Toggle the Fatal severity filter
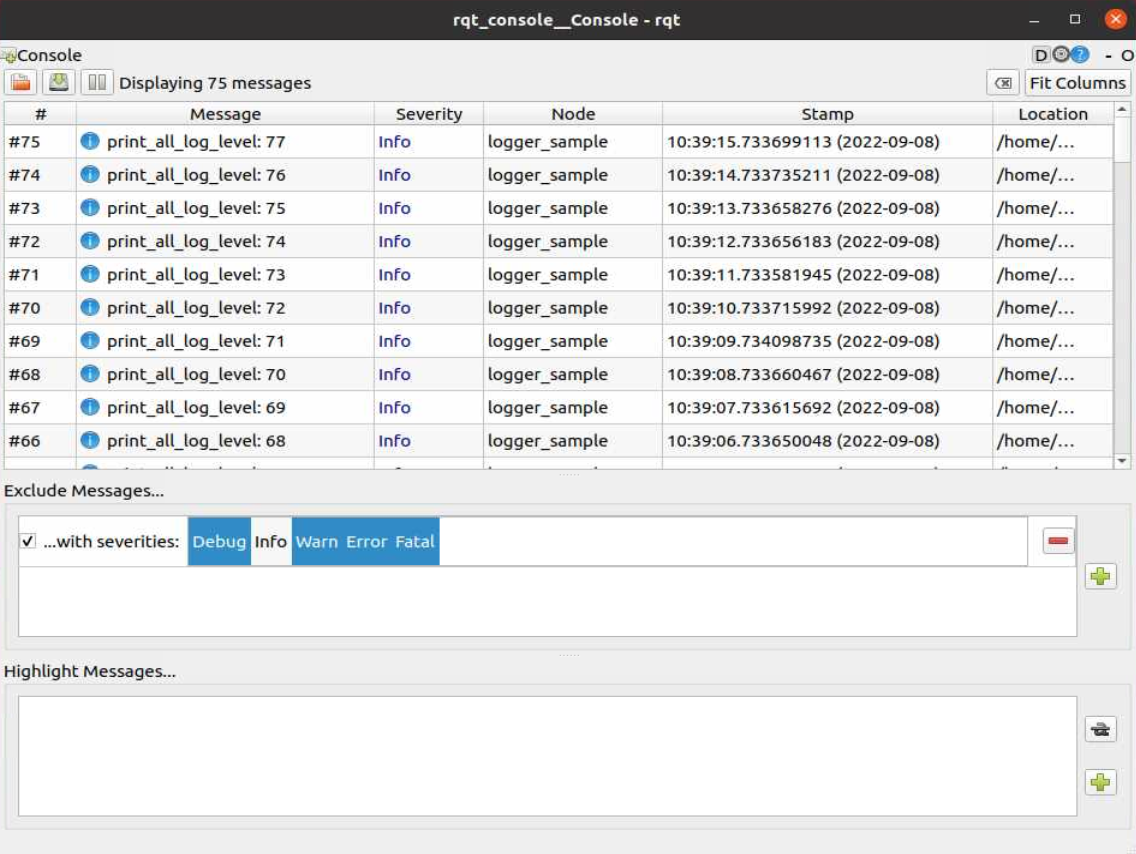The image size is (1136, 854). click(414, 541)
